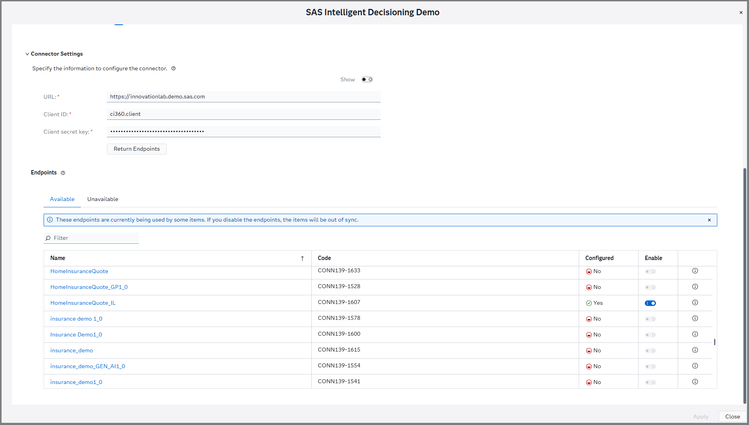Screen dimensions: 749x425
Task: Toggle the Show secret switch
Action: click(x=367, y=79)
